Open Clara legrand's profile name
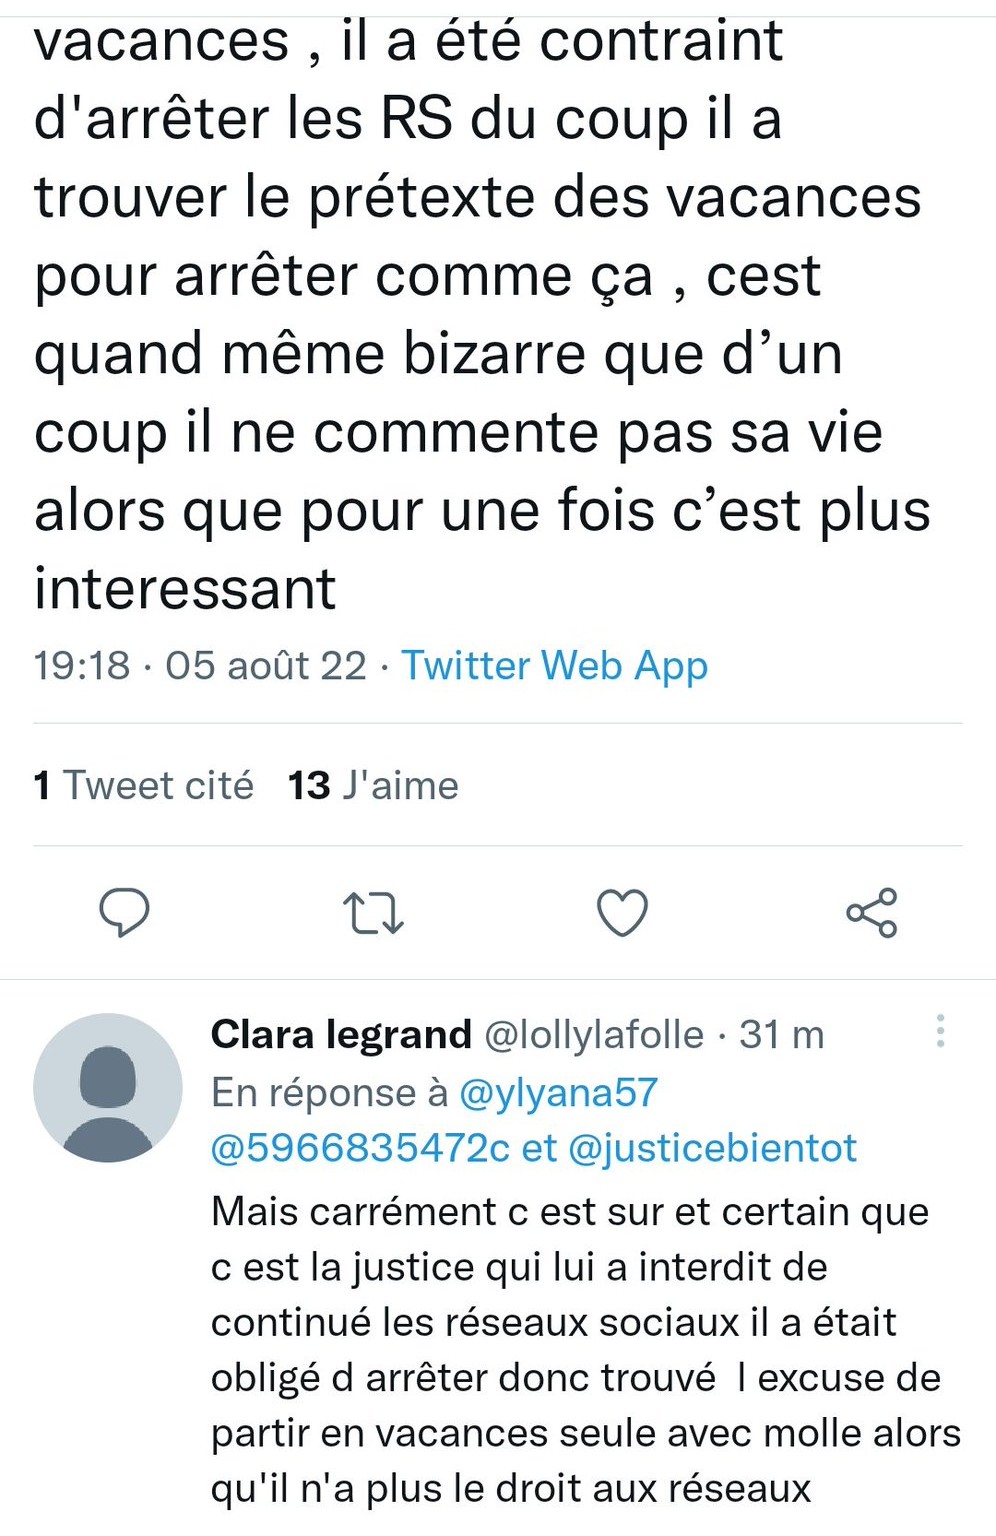The height and width of the screenshot is (1536, 996). tap(341, 1034)
